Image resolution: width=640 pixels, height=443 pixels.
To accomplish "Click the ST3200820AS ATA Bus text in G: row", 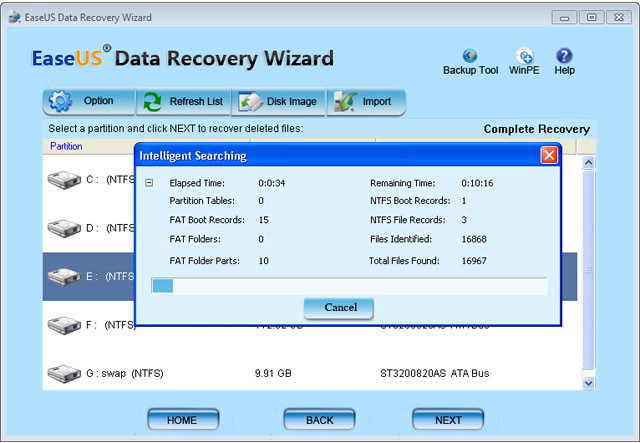I will [x=434, y=373].
